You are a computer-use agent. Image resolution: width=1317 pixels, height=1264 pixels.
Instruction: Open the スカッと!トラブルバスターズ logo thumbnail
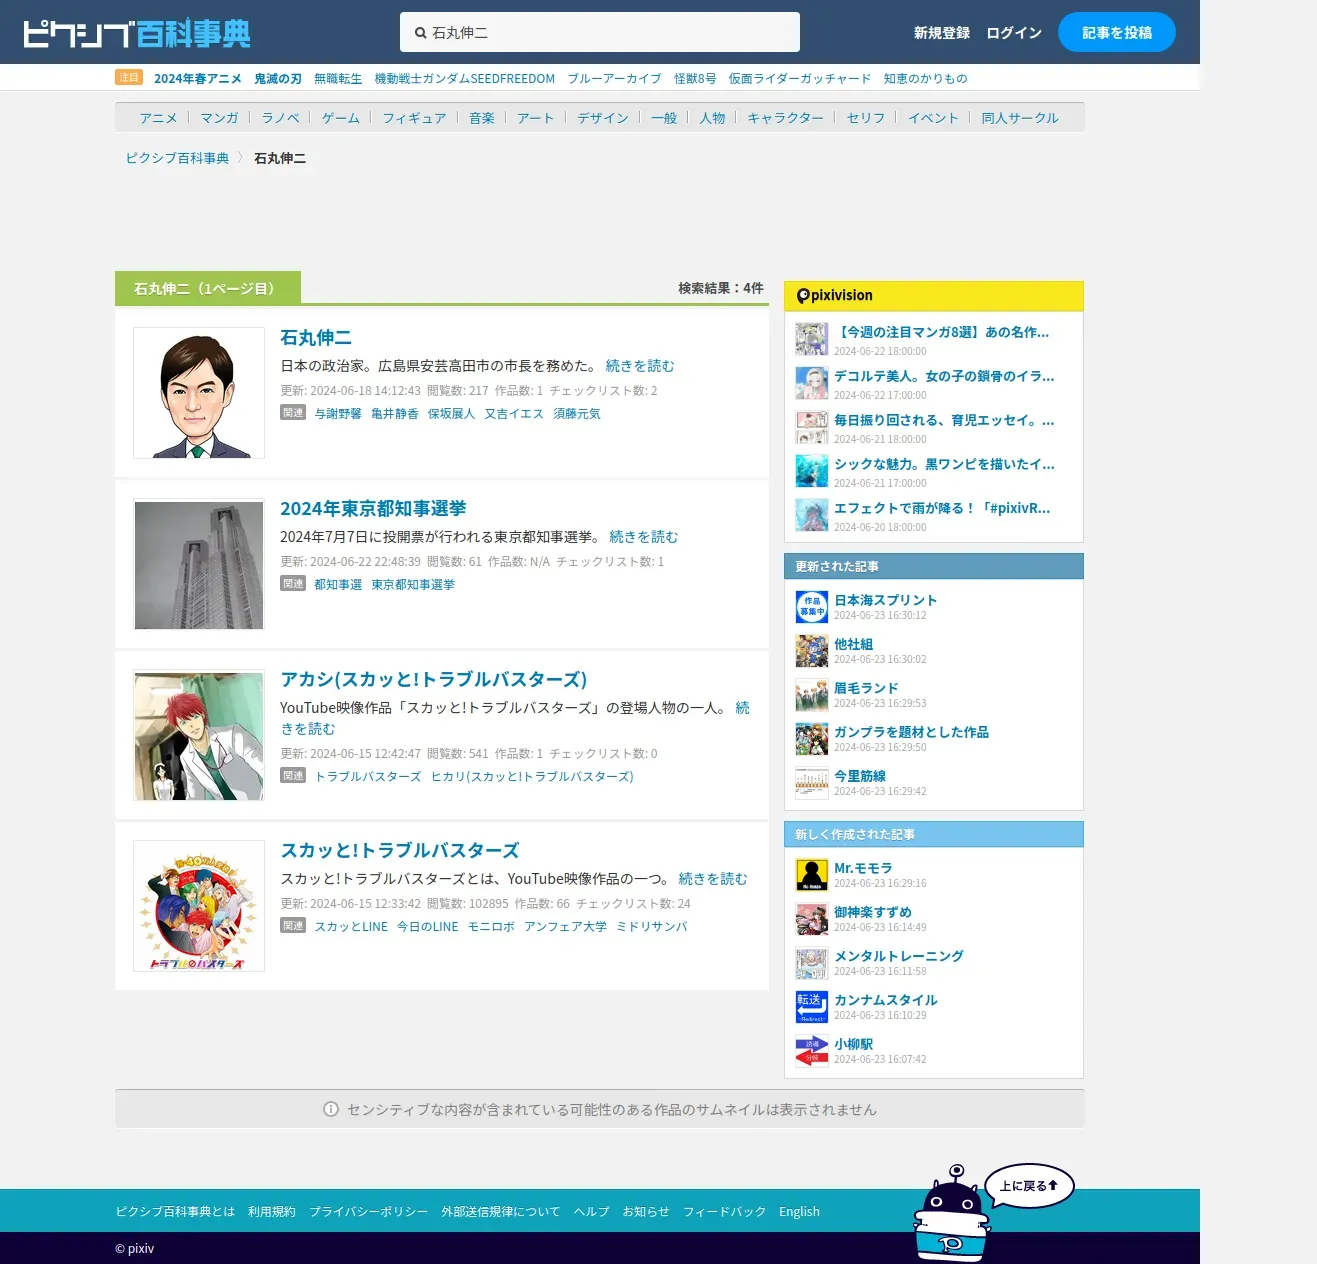199,906
